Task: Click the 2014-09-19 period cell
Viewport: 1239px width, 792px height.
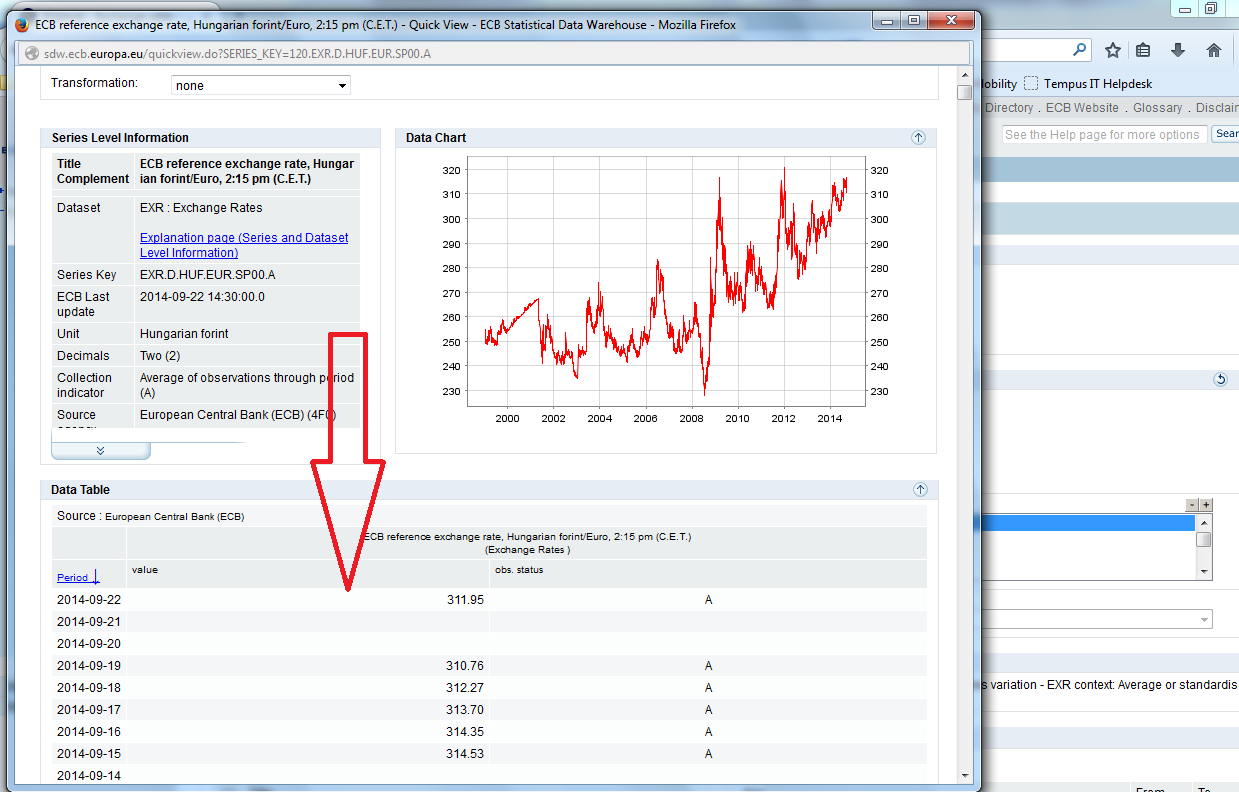Action: point(89,666)
